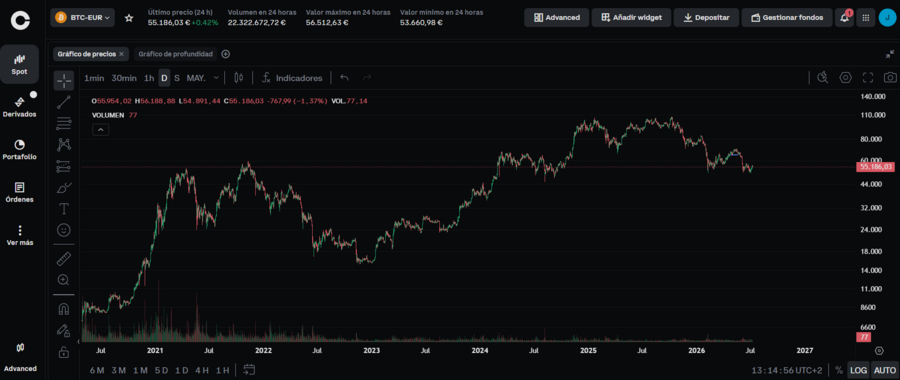Open the Portafolio section

[x=20, y=149]
